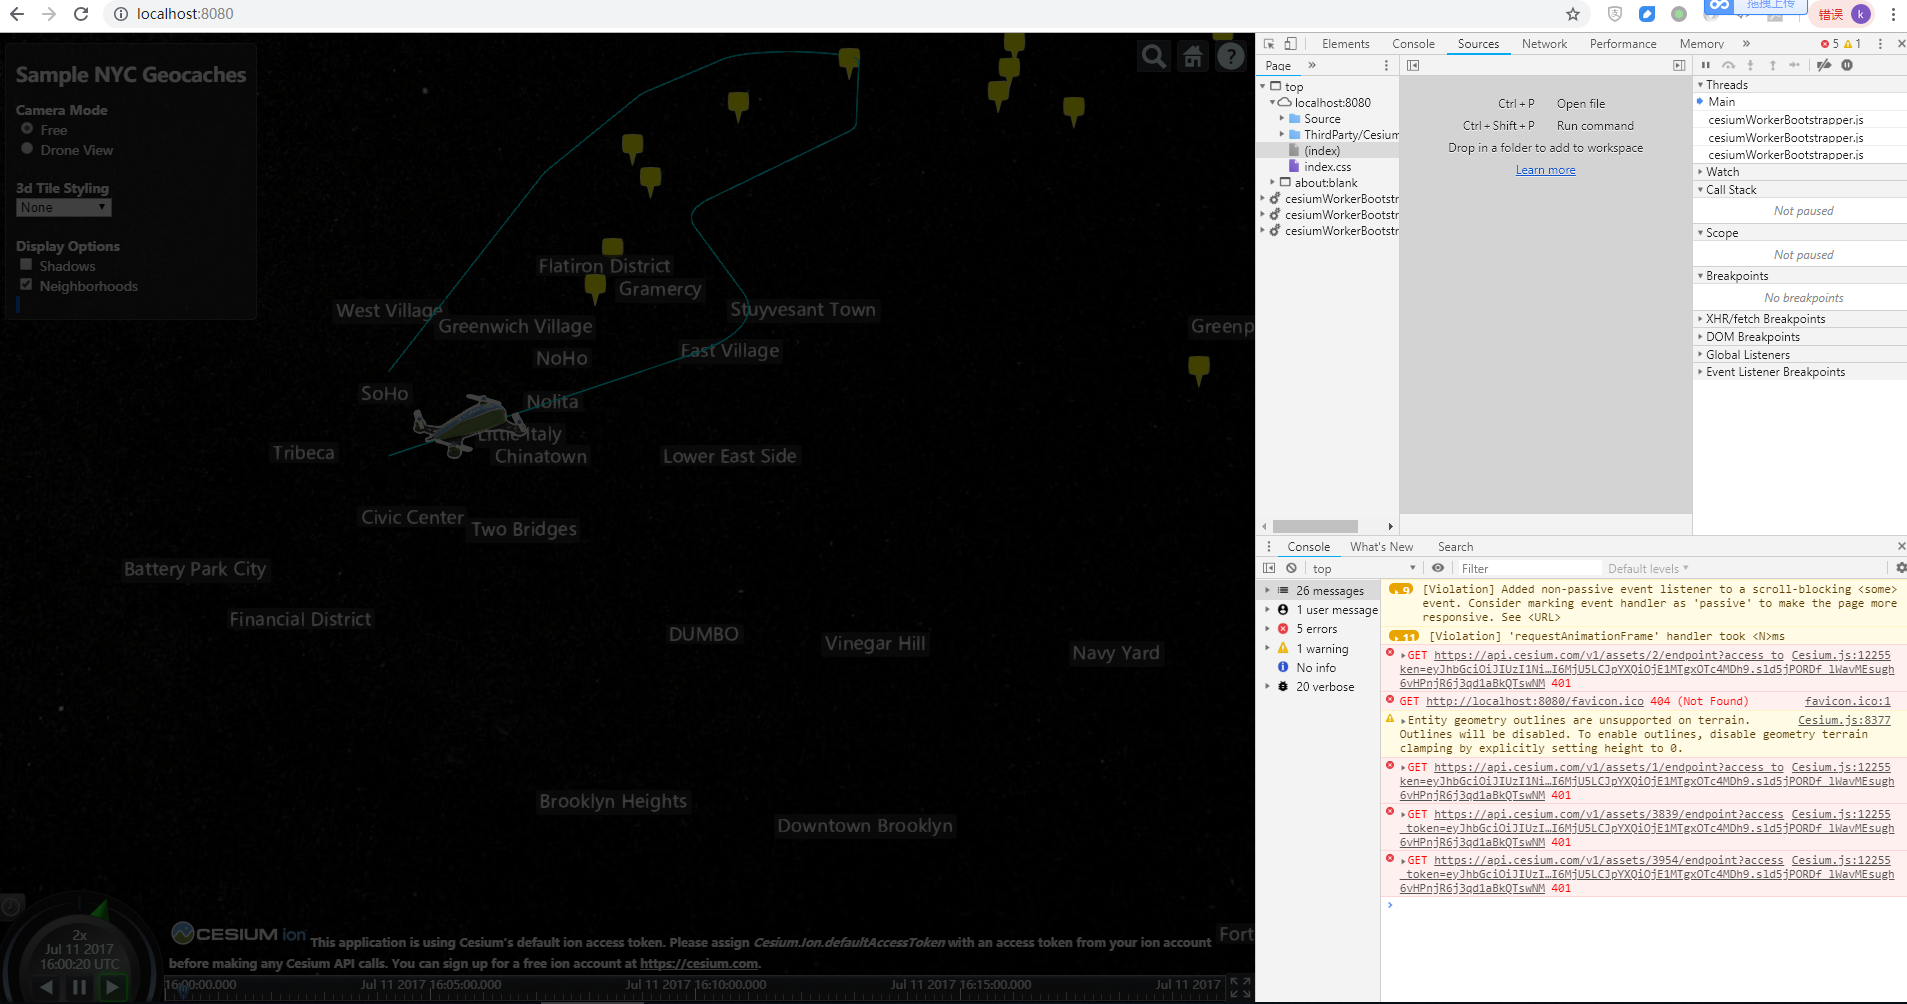
Task: Toggle fullscreen in the Cesium viewer
Action: 1240,988
